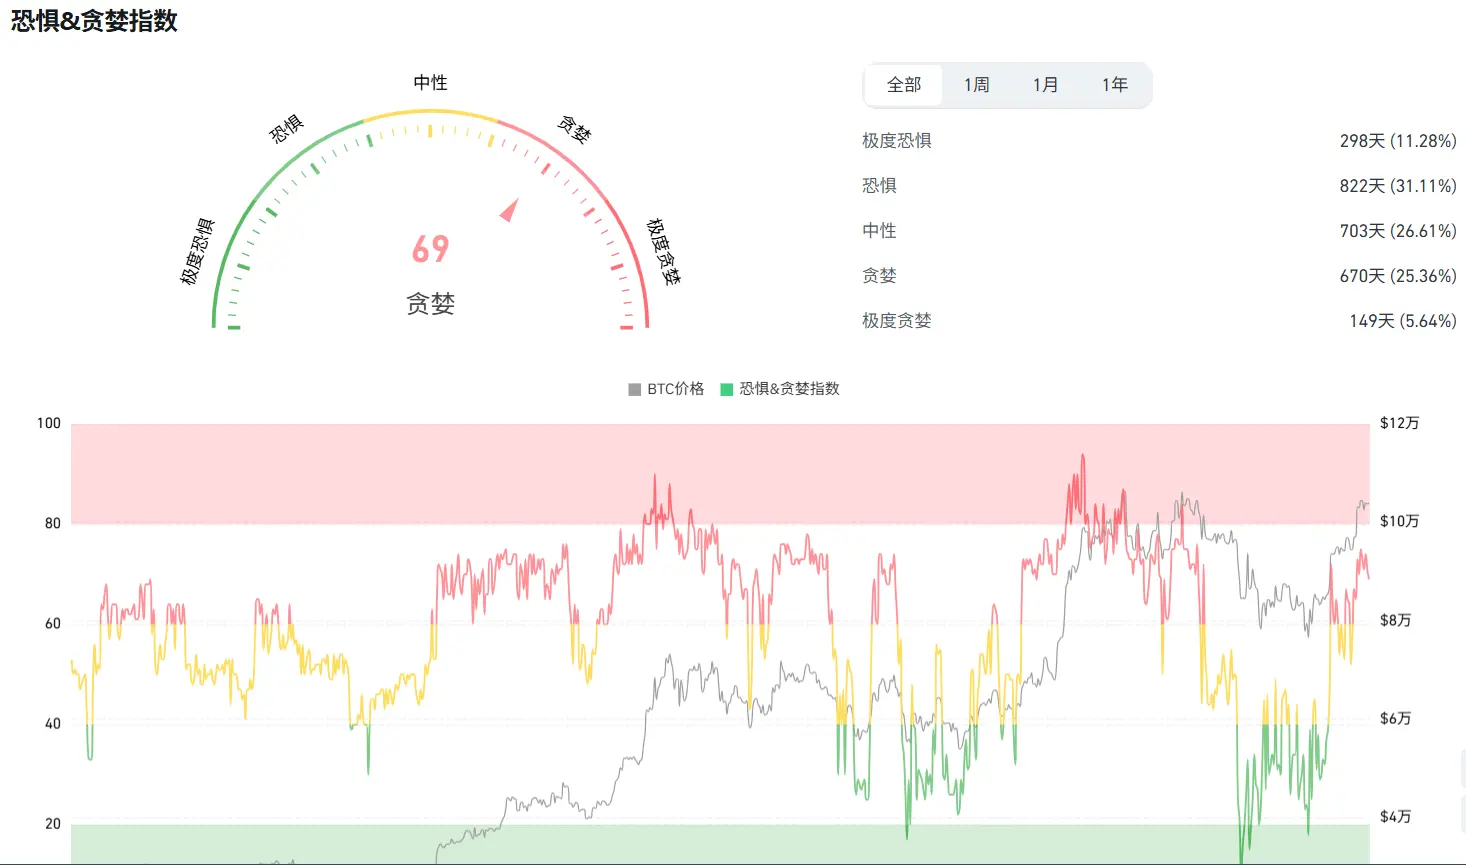Image resolution: width=1466 pixels, height=865 pixels.
Task: Click the 中性 label on the gauge
Action: 431,83
